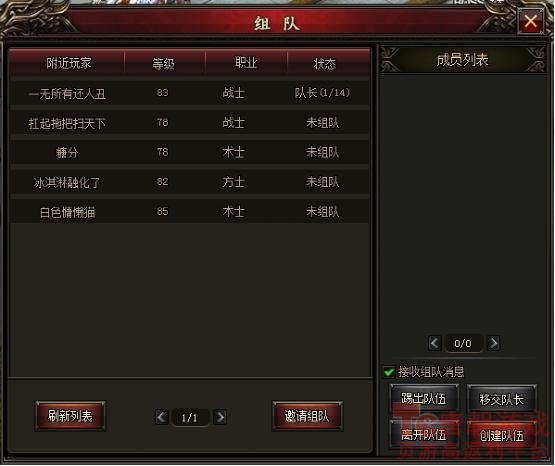Select player 白色慵懒猫 row
The height and width of the screenshot is (466, 555).
point(189,212)
